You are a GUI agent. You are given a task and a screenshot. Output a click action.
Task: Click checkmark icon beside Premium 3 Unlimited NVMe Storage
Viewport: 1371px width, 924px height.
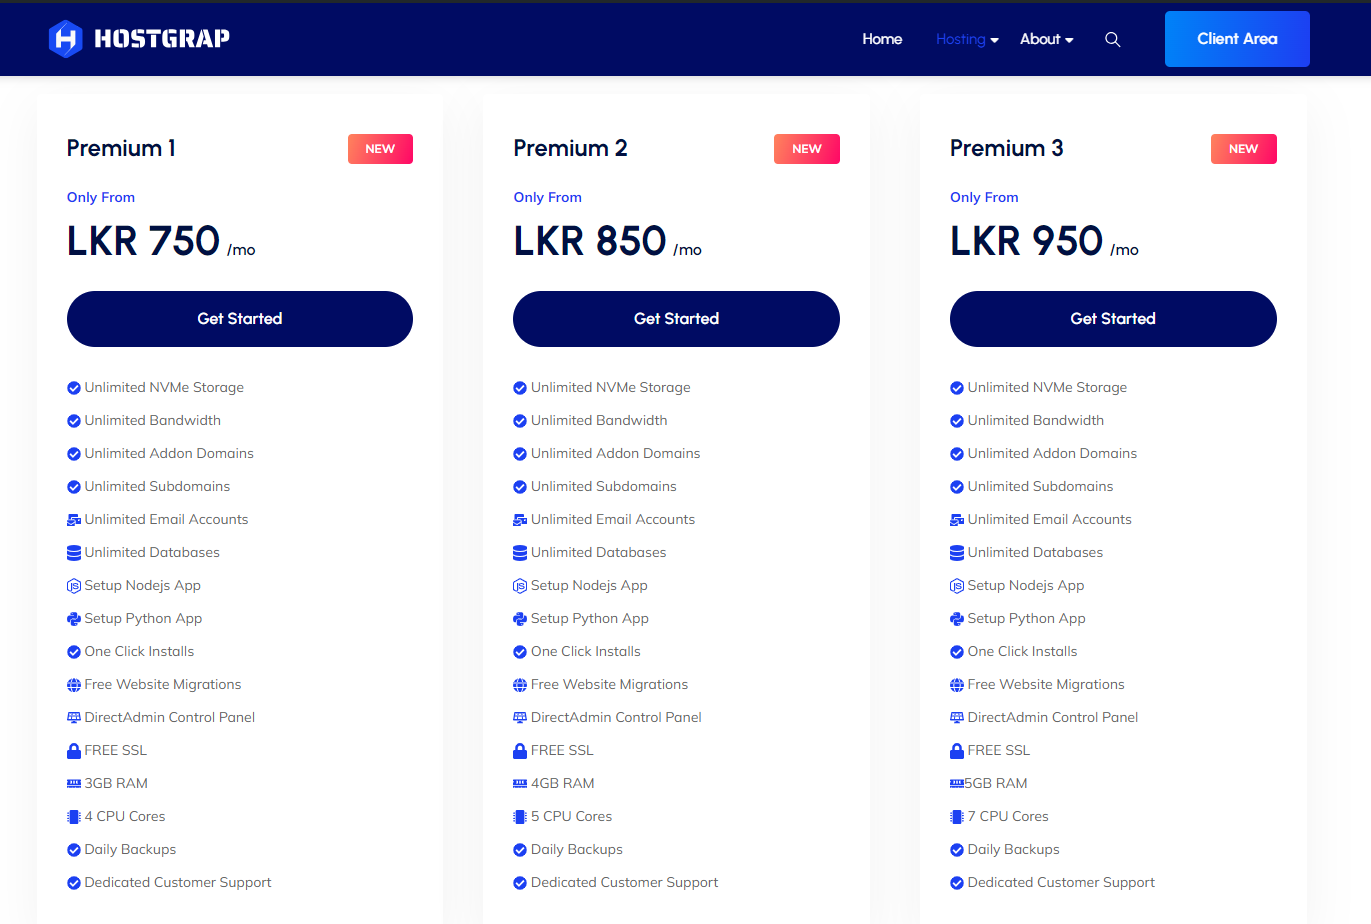pyautogui.click(x=957, y=388)
